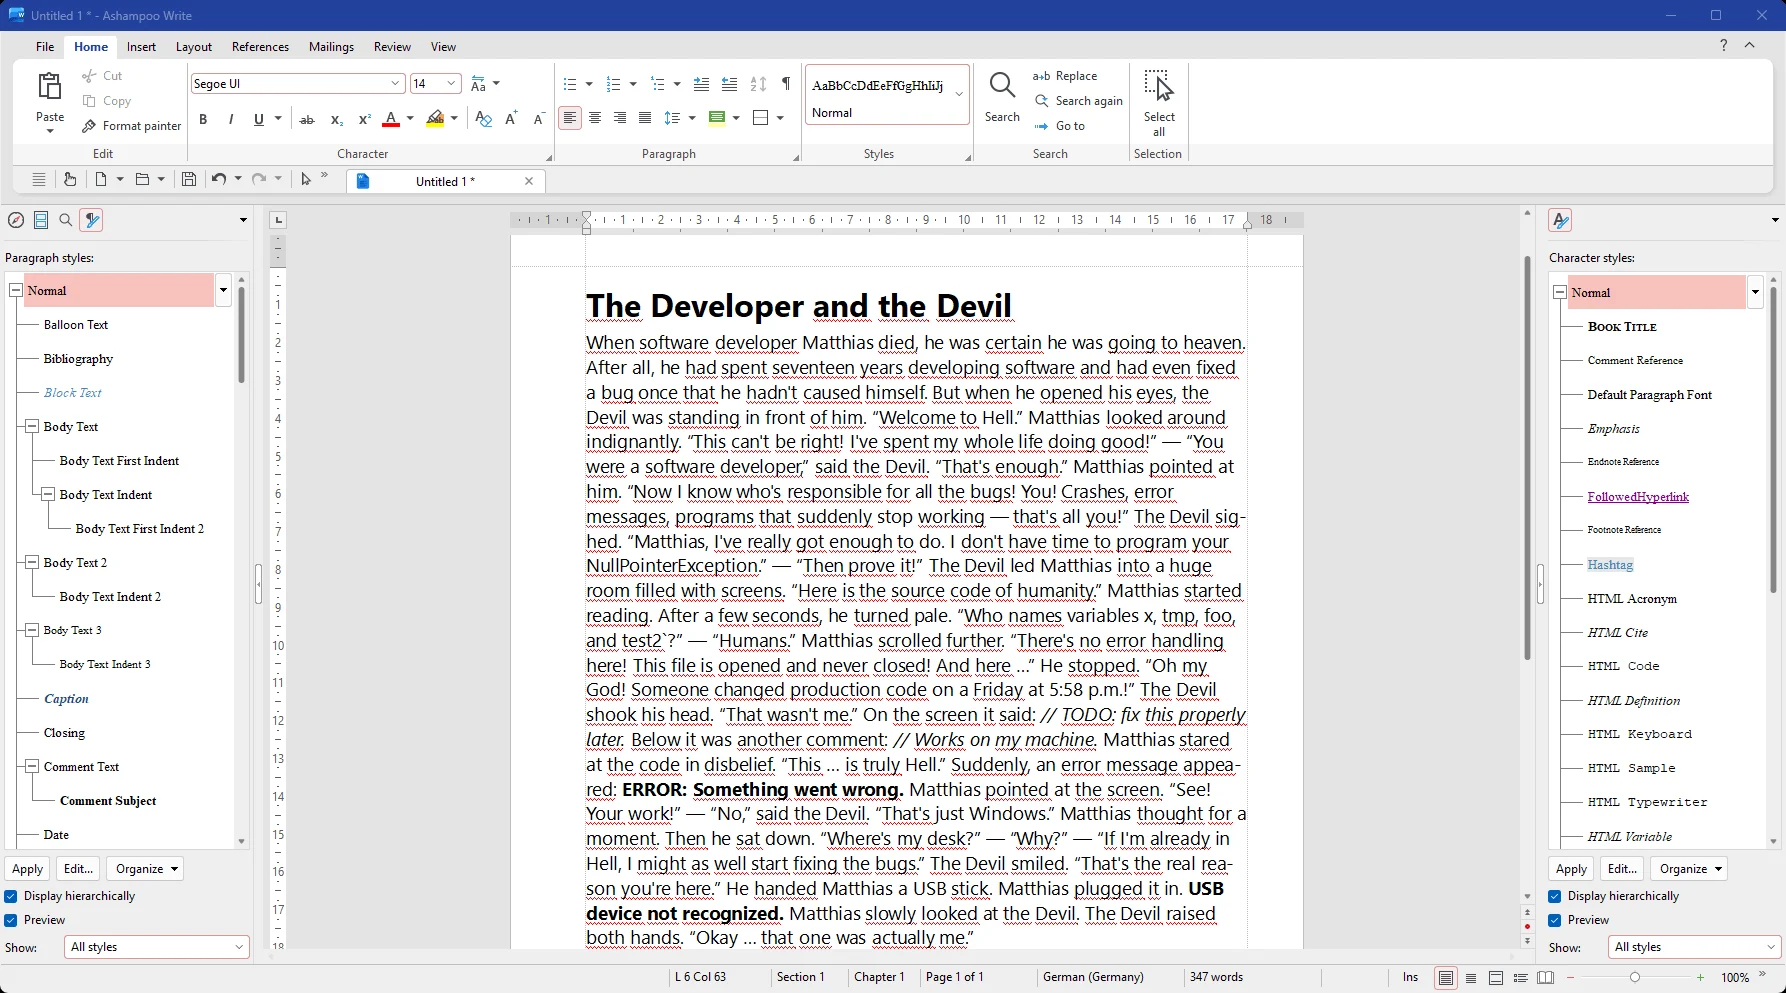The image size is (1786, 993).
Task: Justify the paragraph text
Action: (x=645, y=118)
